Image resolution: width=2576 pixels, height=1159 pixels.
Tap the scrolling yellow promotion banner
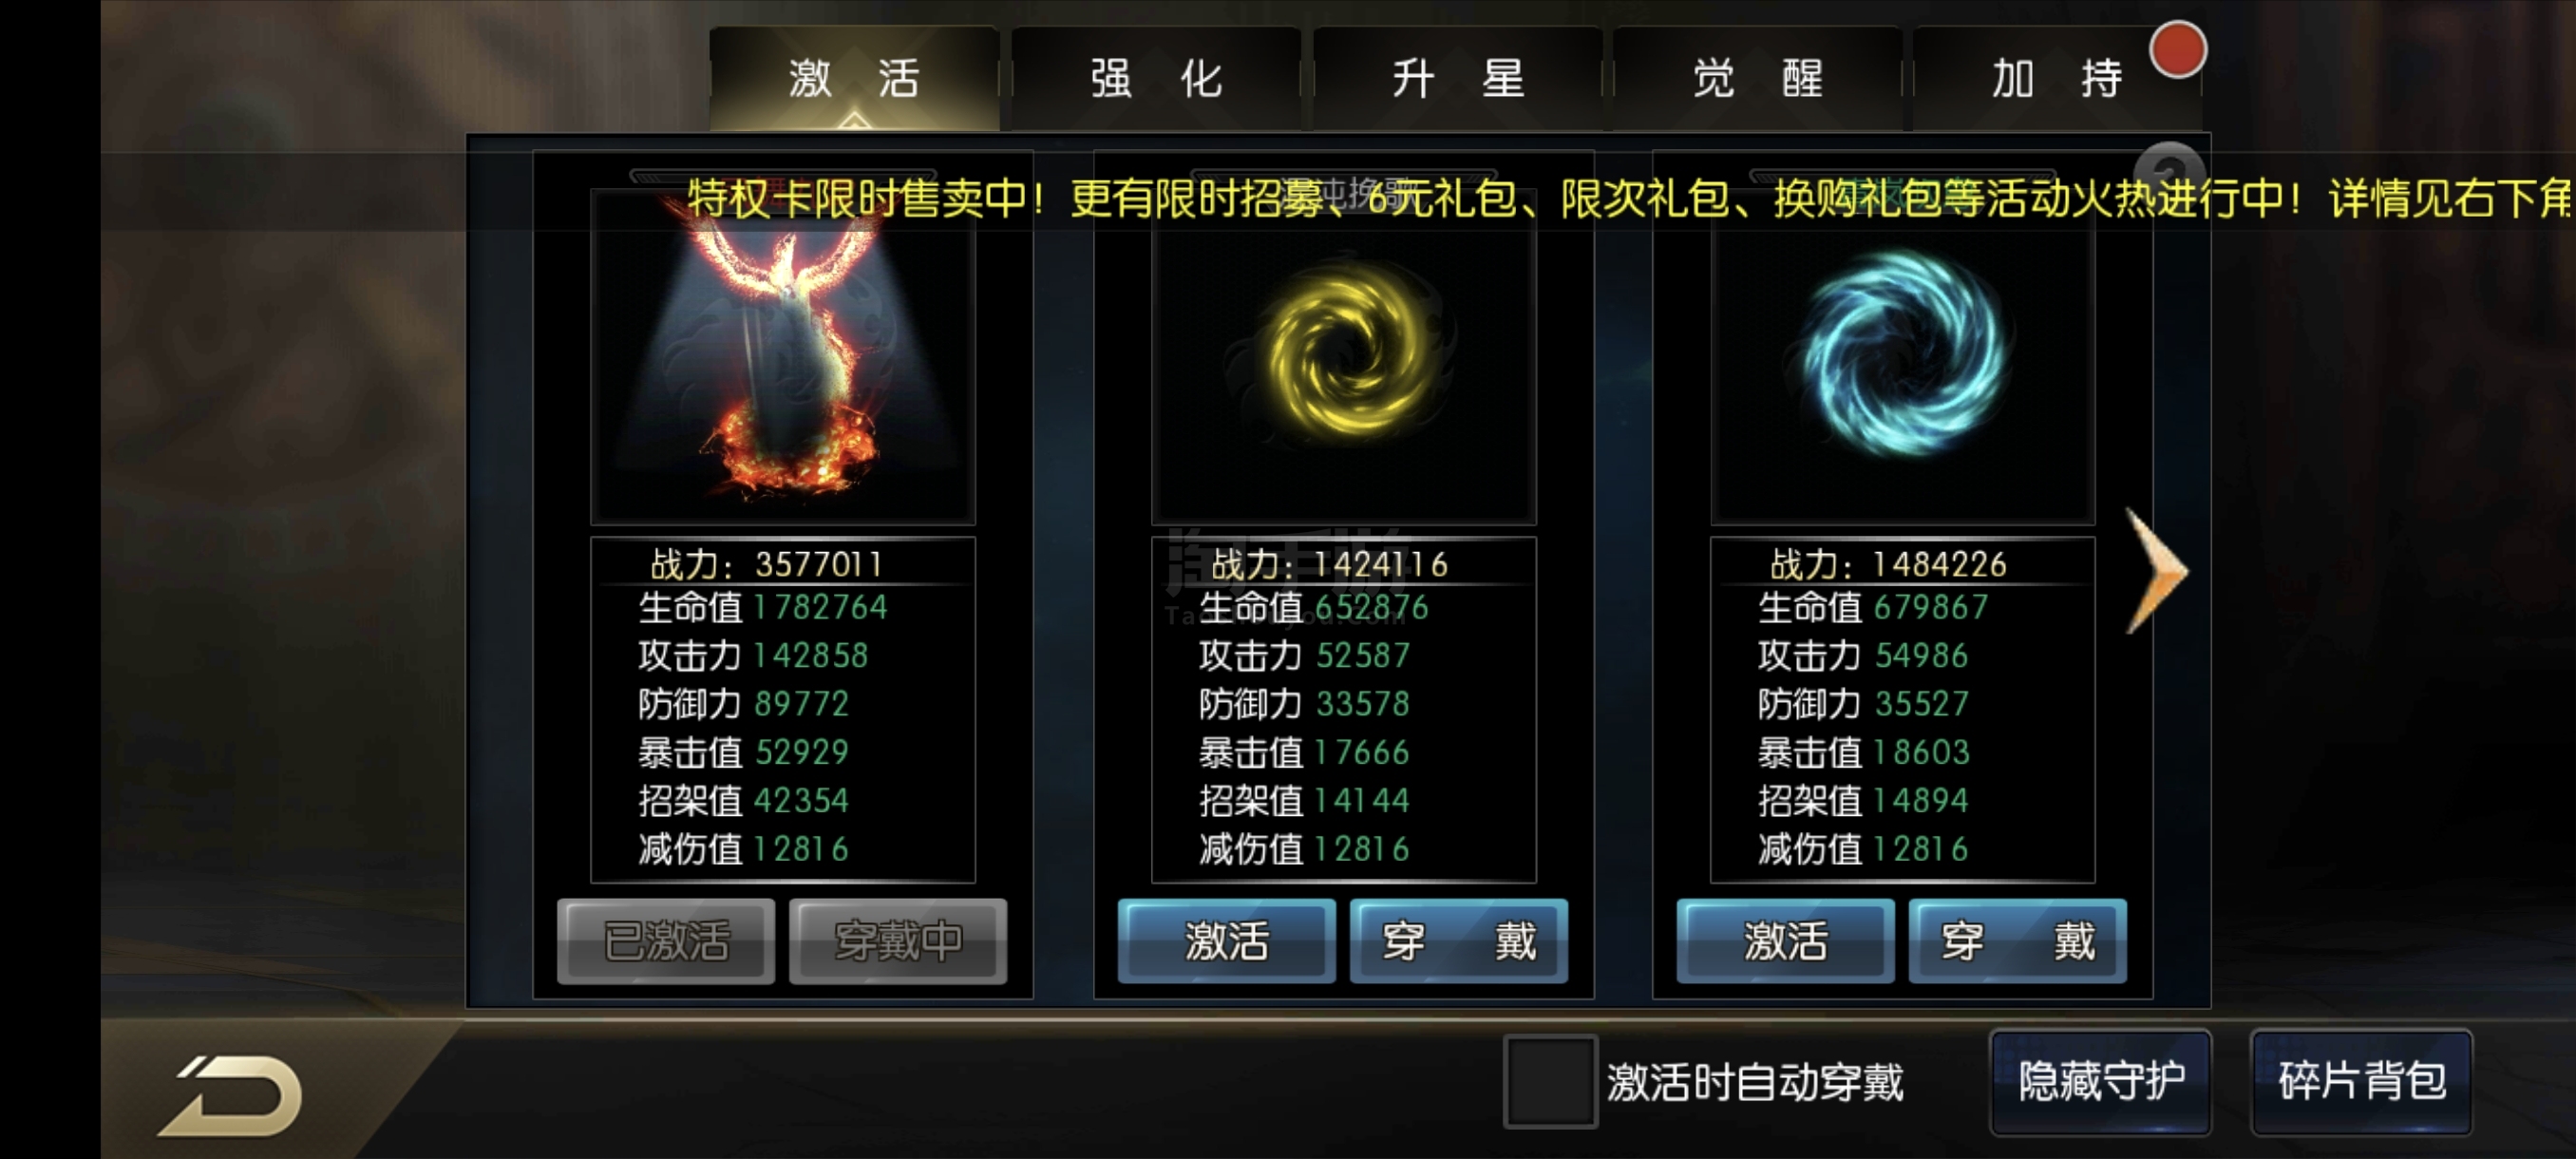tap(1630, 198)
